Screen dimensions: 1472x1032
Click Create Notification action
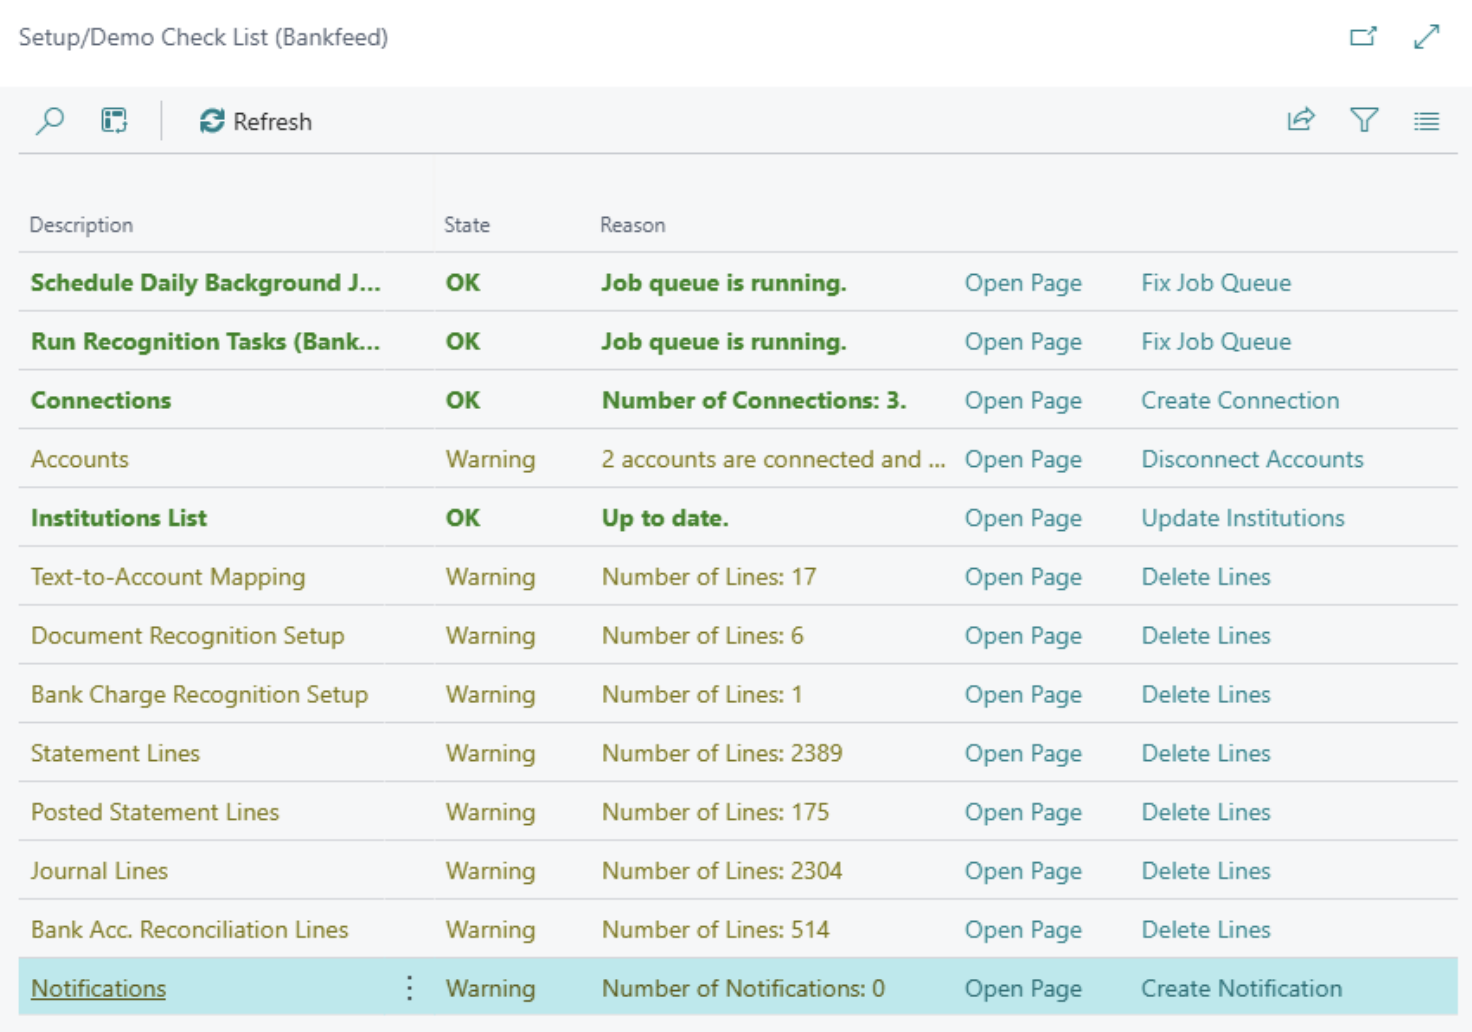click(1242, 988)
